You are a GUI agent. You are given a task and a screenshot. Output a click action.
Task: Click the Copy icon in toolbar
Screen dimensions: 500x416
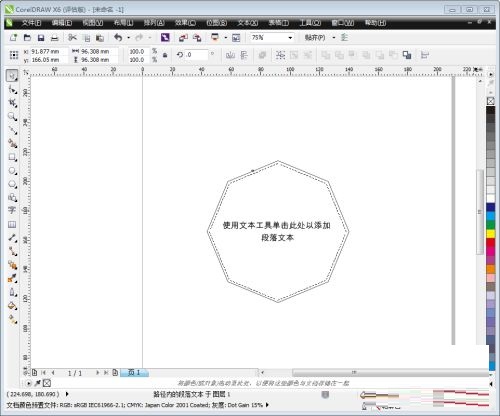coord(86,38)
